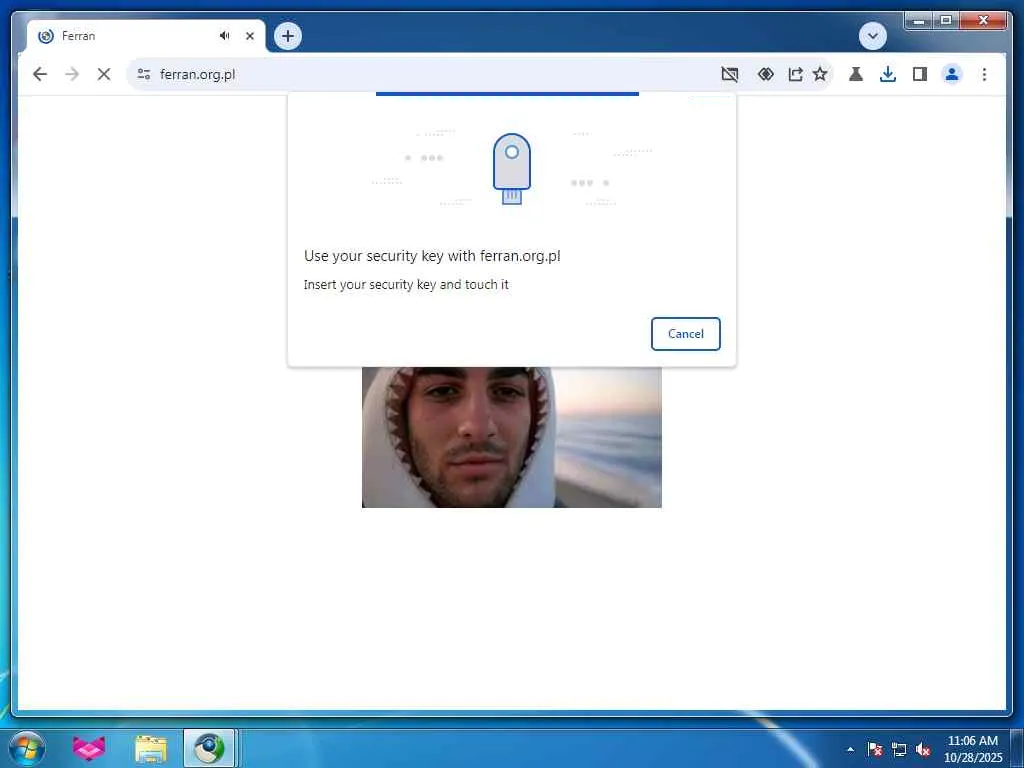
Task: Click the photo on the page
Action: pyautogui.click(x=511, y=437)
